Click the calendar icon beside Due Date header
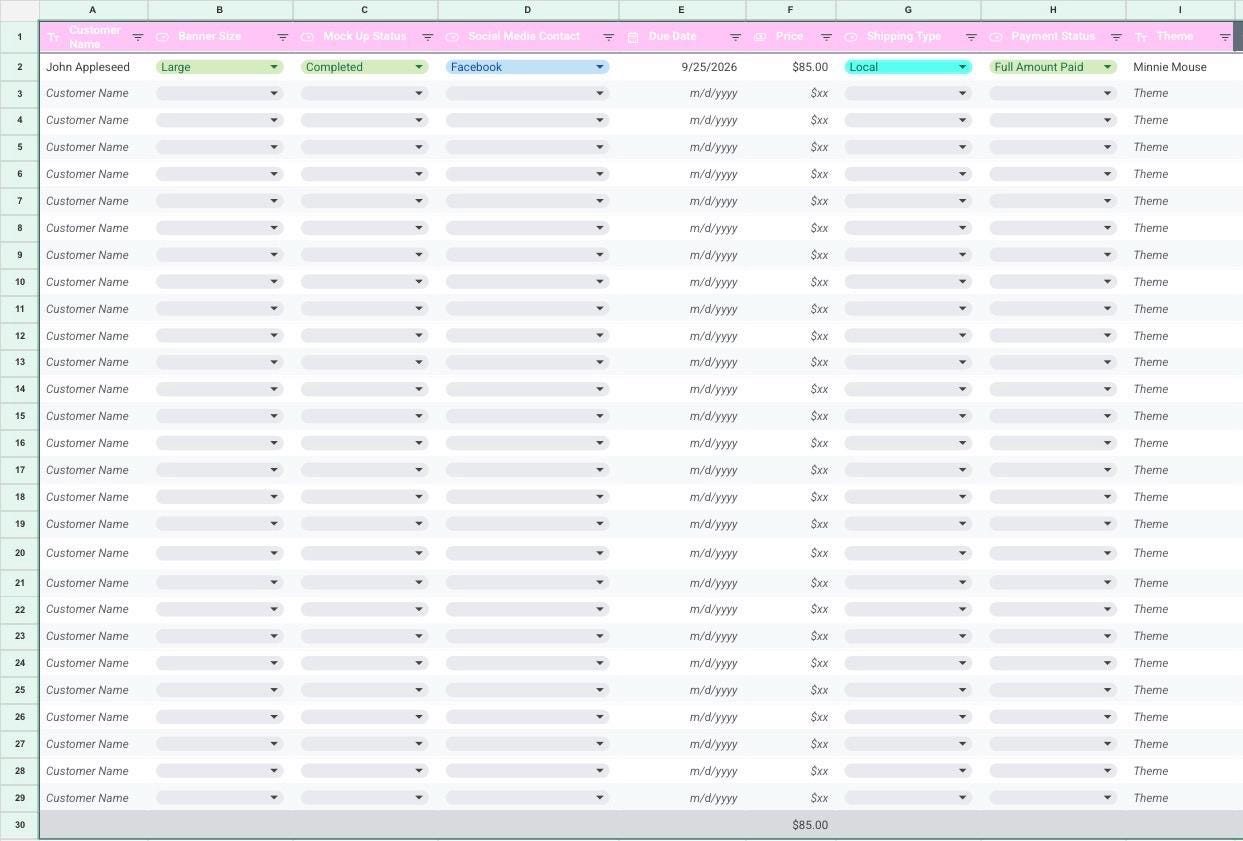 click(x=633, y=37)
